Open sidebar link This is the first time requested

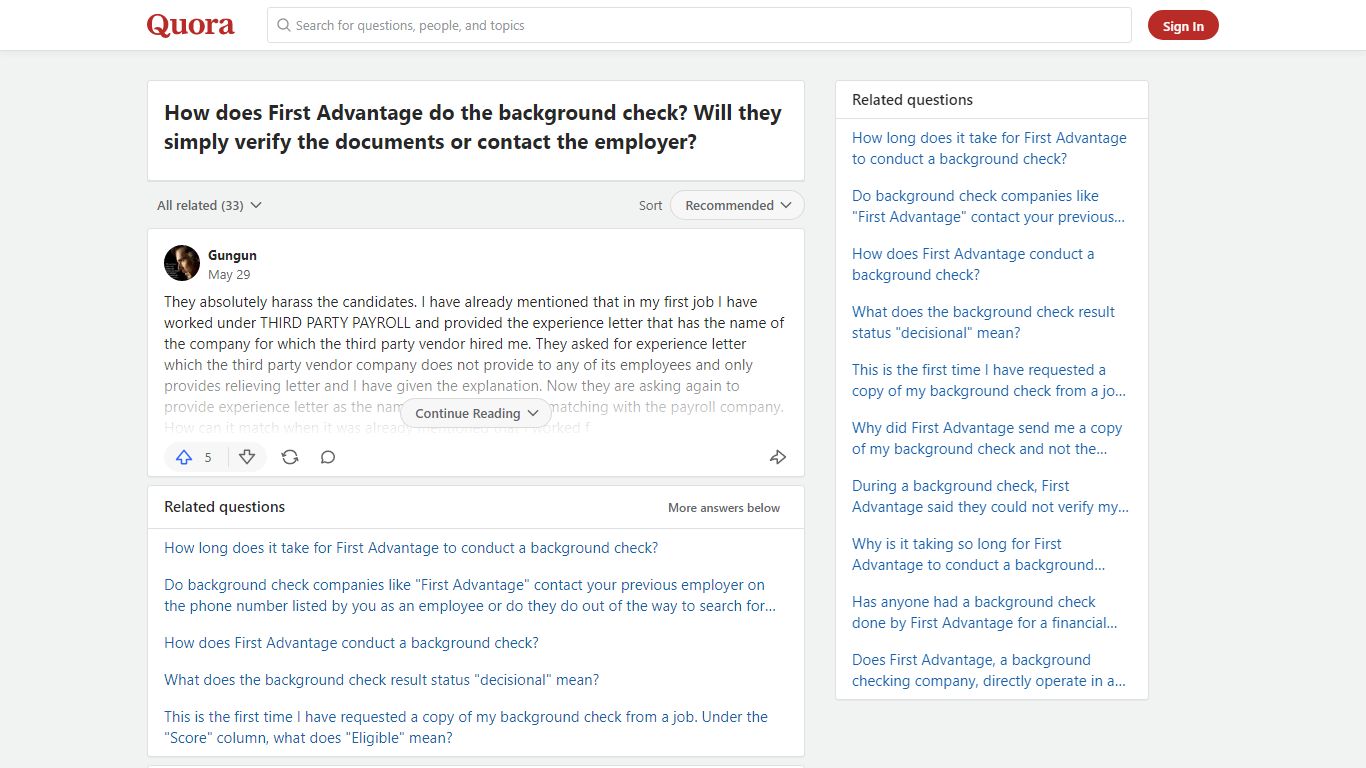click(x=989, y=380)
